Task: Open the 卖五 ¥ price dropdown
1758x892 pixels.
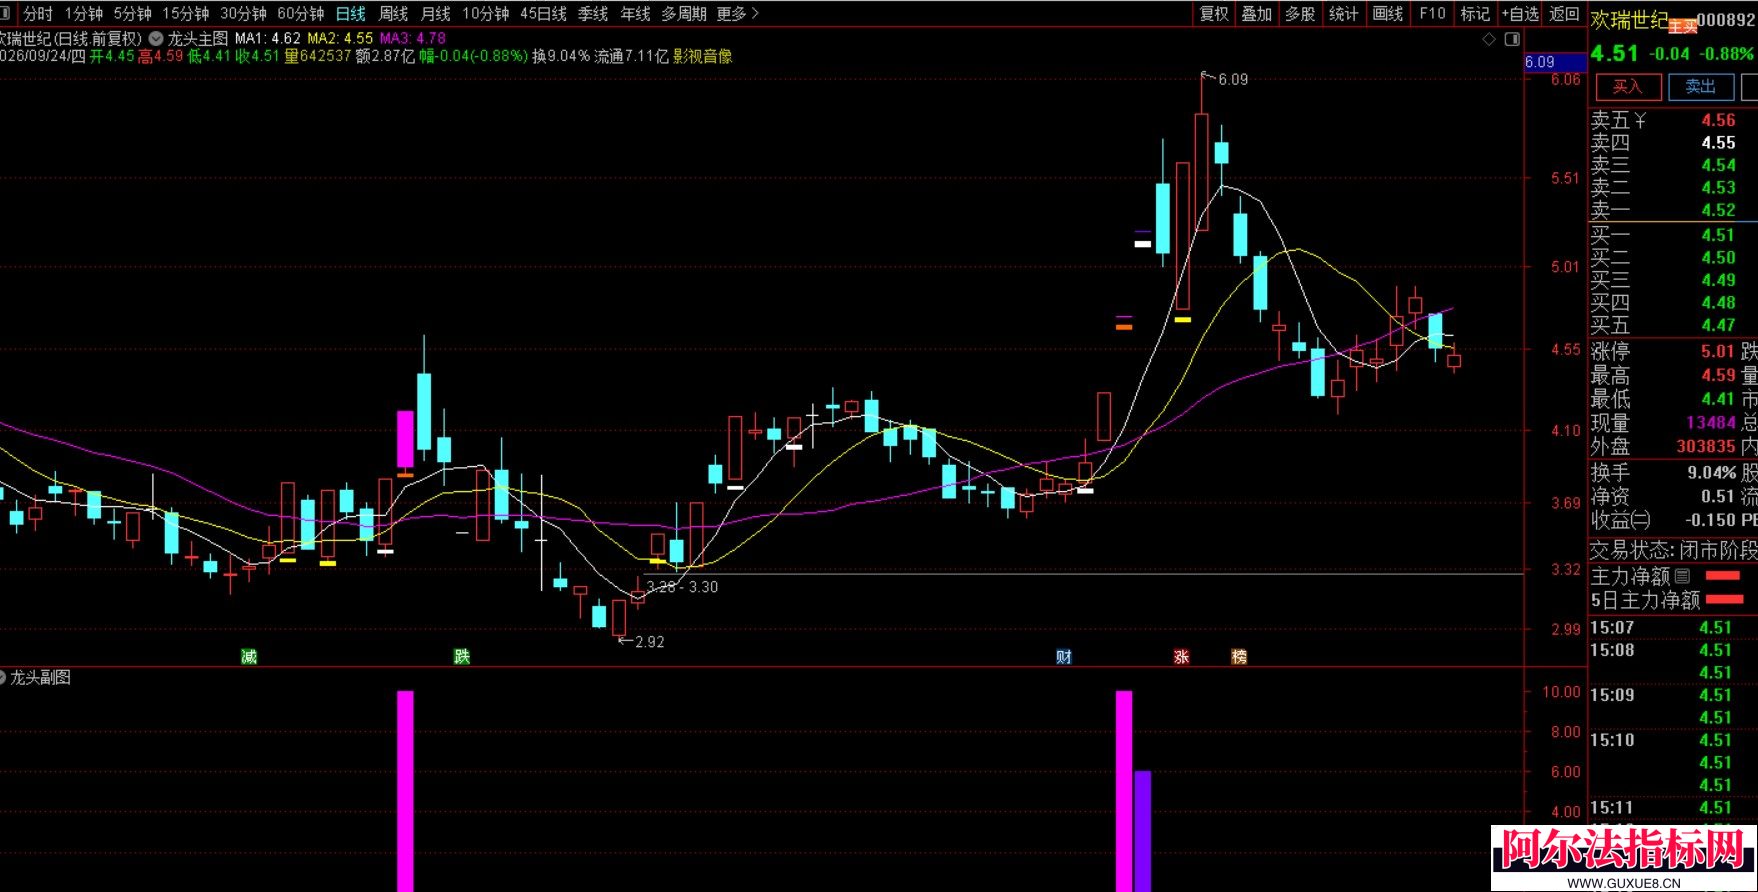Action: (x=1640, y=120)
